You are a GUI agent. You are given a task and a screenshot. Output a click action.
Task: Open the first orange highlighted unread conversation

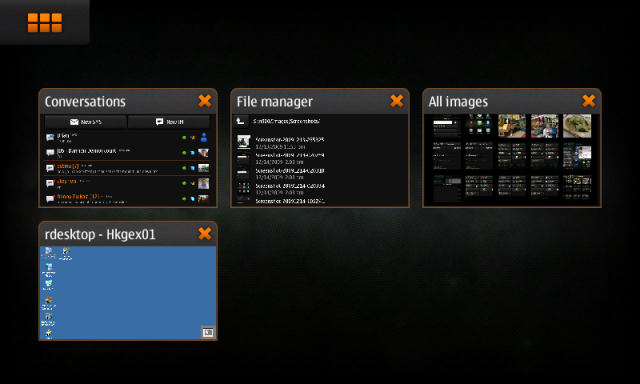(127, 168)
